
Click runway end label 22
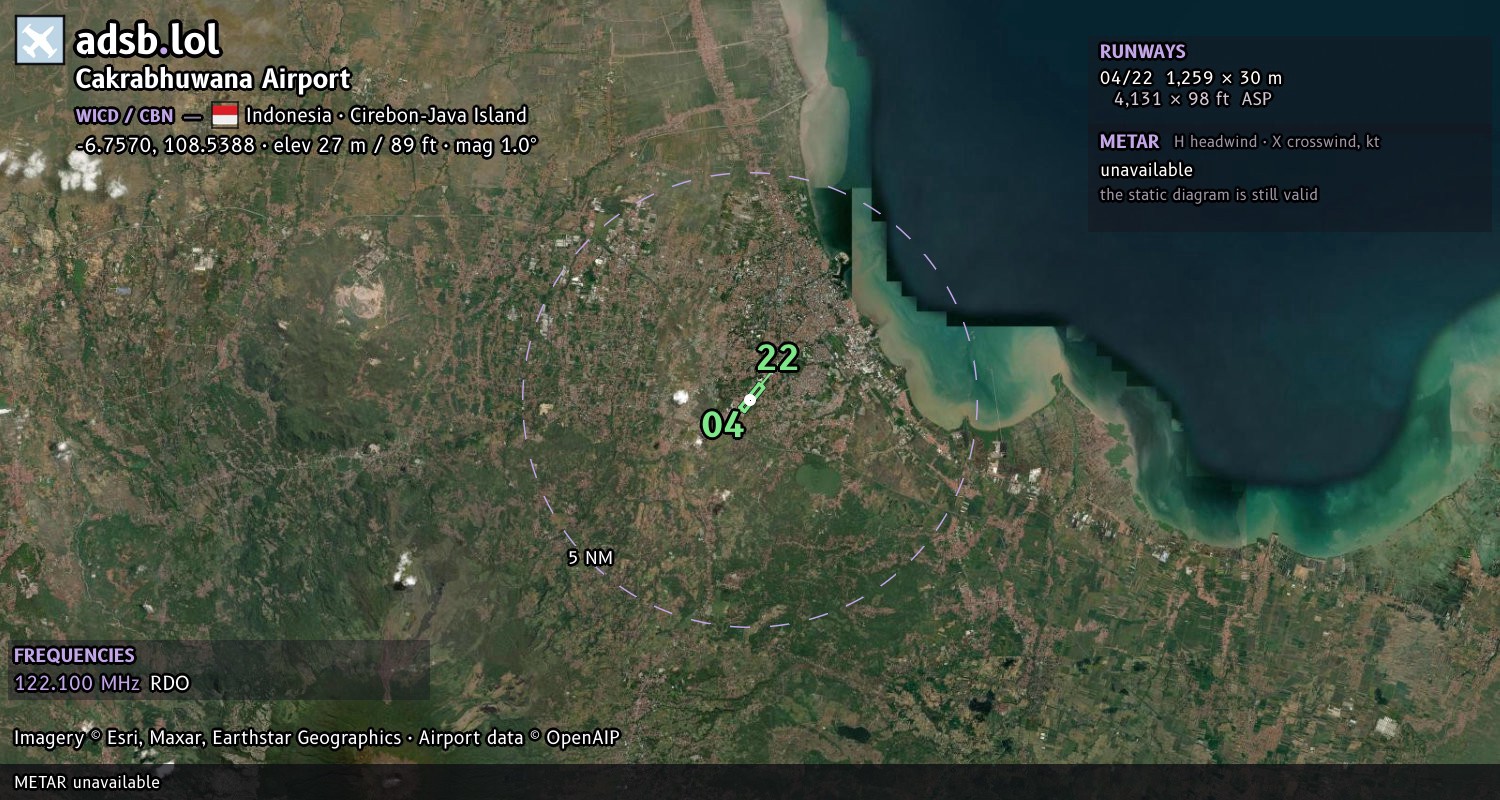(x=777, y=358)
